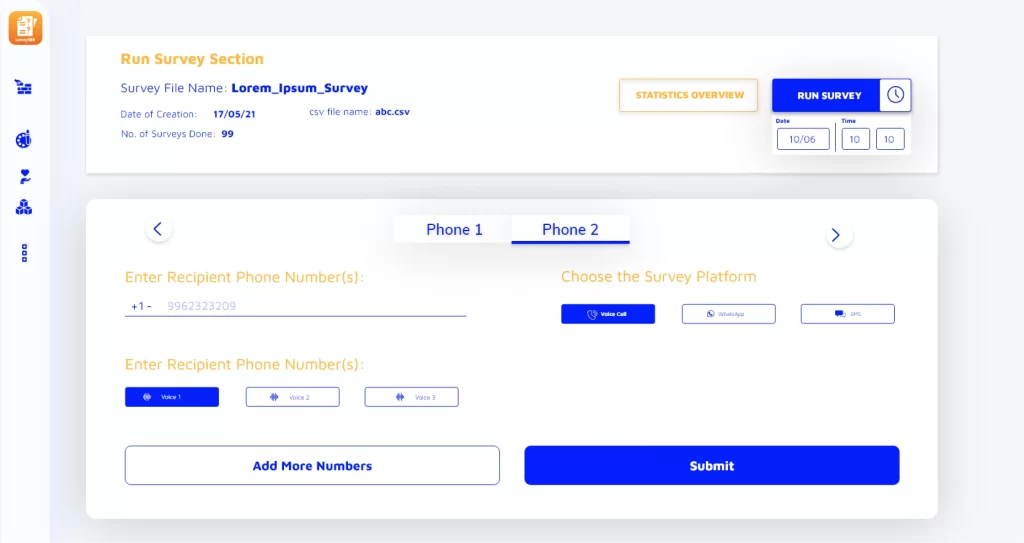Viewport: 1024px width, 543px height.
Task: Select the WhatsApp survey platform
Action: [x=729, y=314]
